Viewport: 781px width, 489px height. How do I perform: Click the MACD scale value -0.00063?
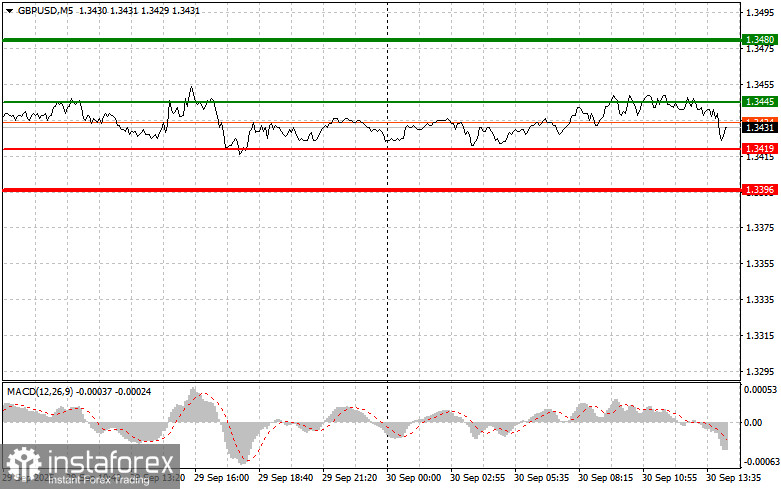pos(760,462)
